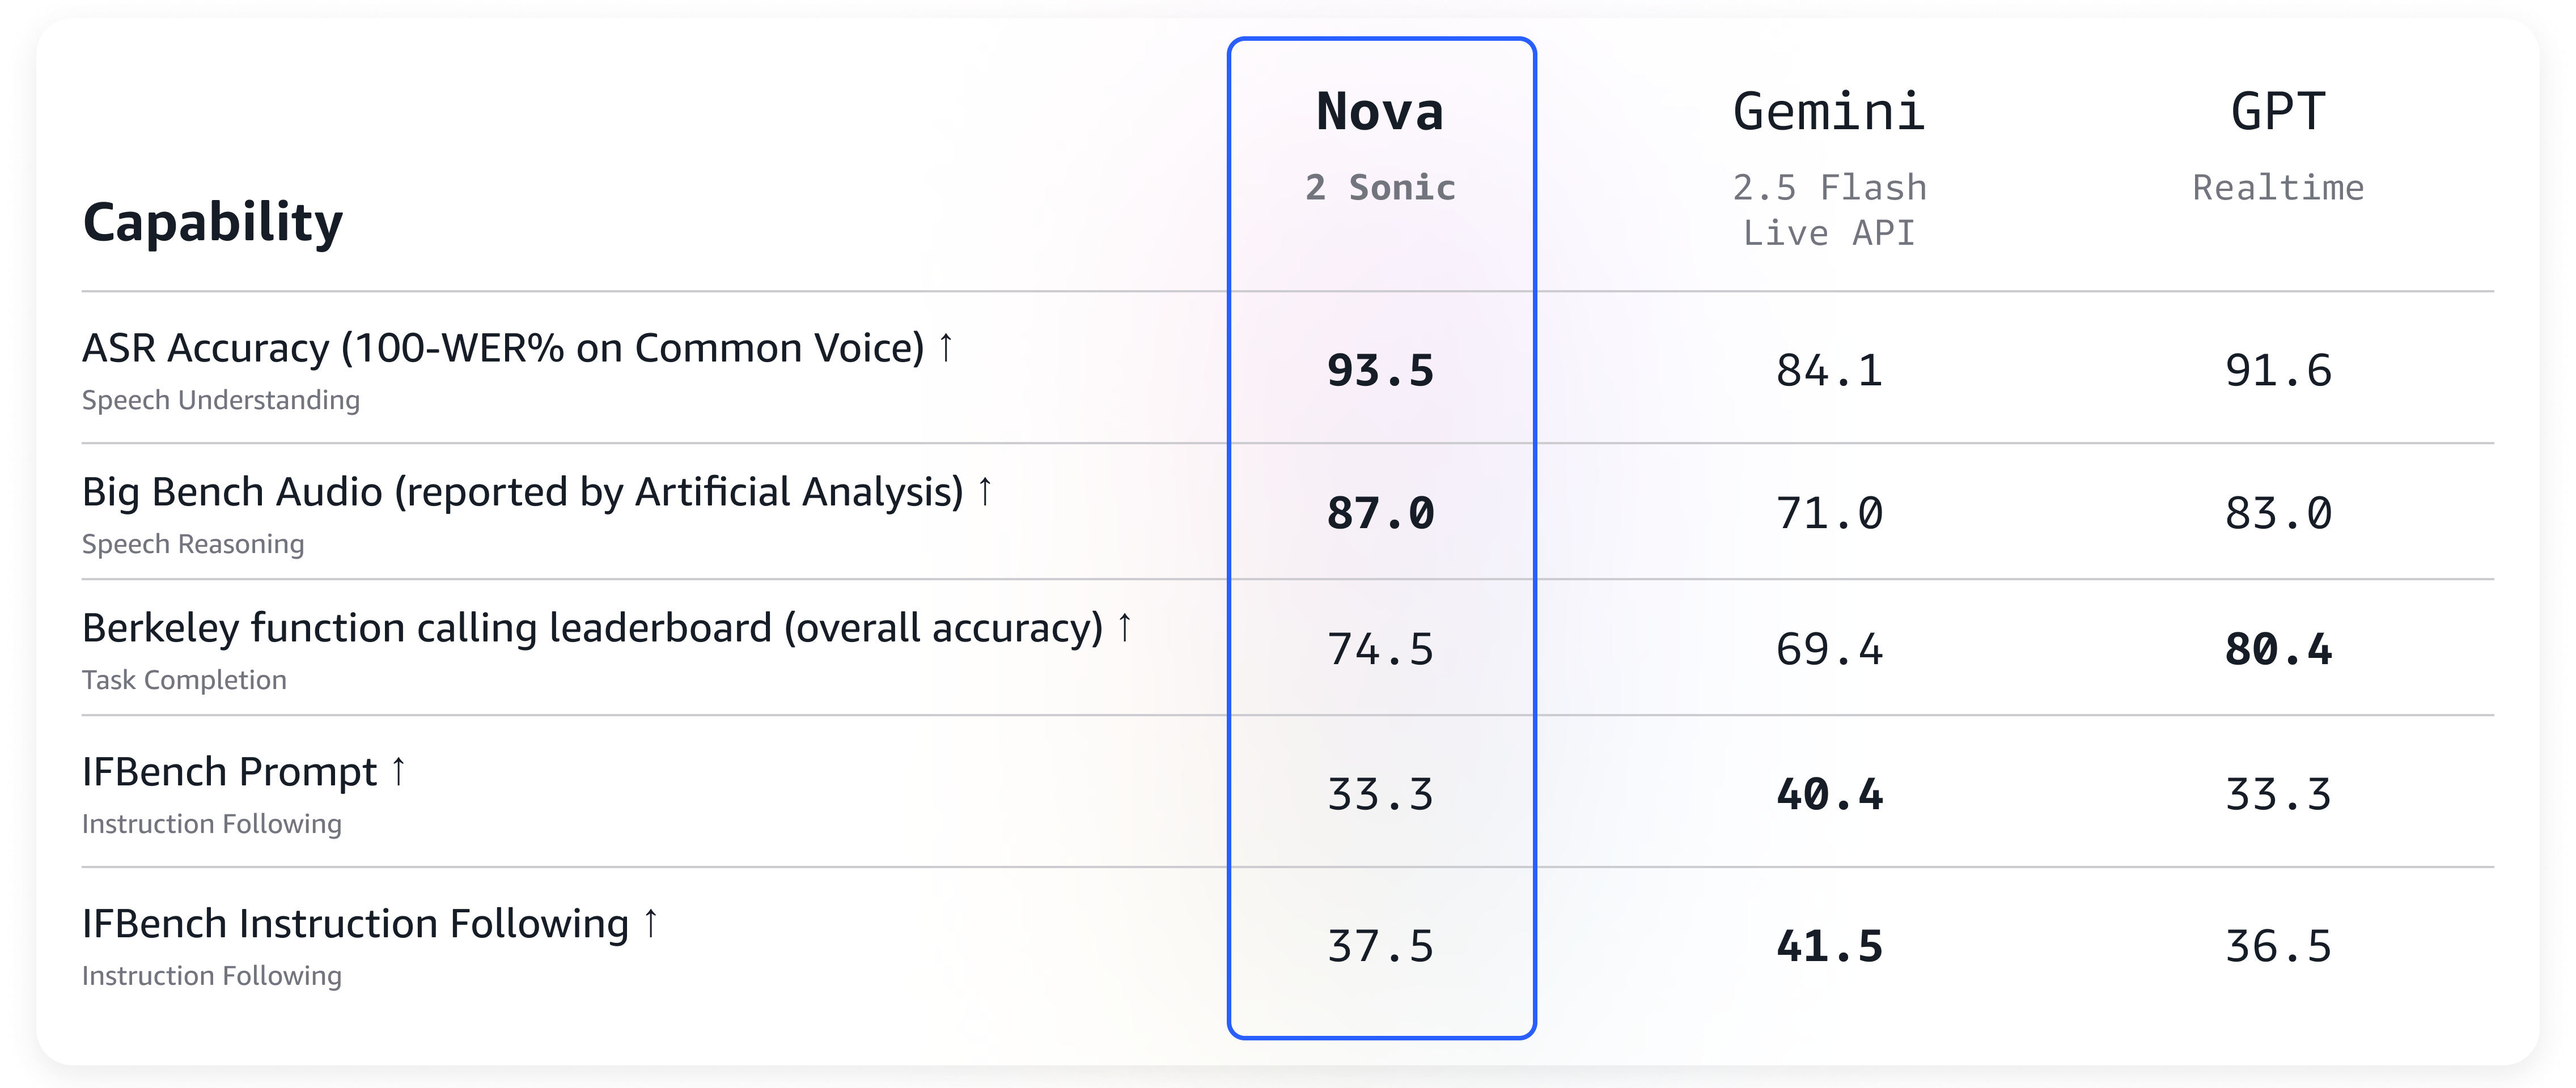Click the Realtime label under GPT
Viewport: 2576px width, 1088px height.
tap(2278, 188)
